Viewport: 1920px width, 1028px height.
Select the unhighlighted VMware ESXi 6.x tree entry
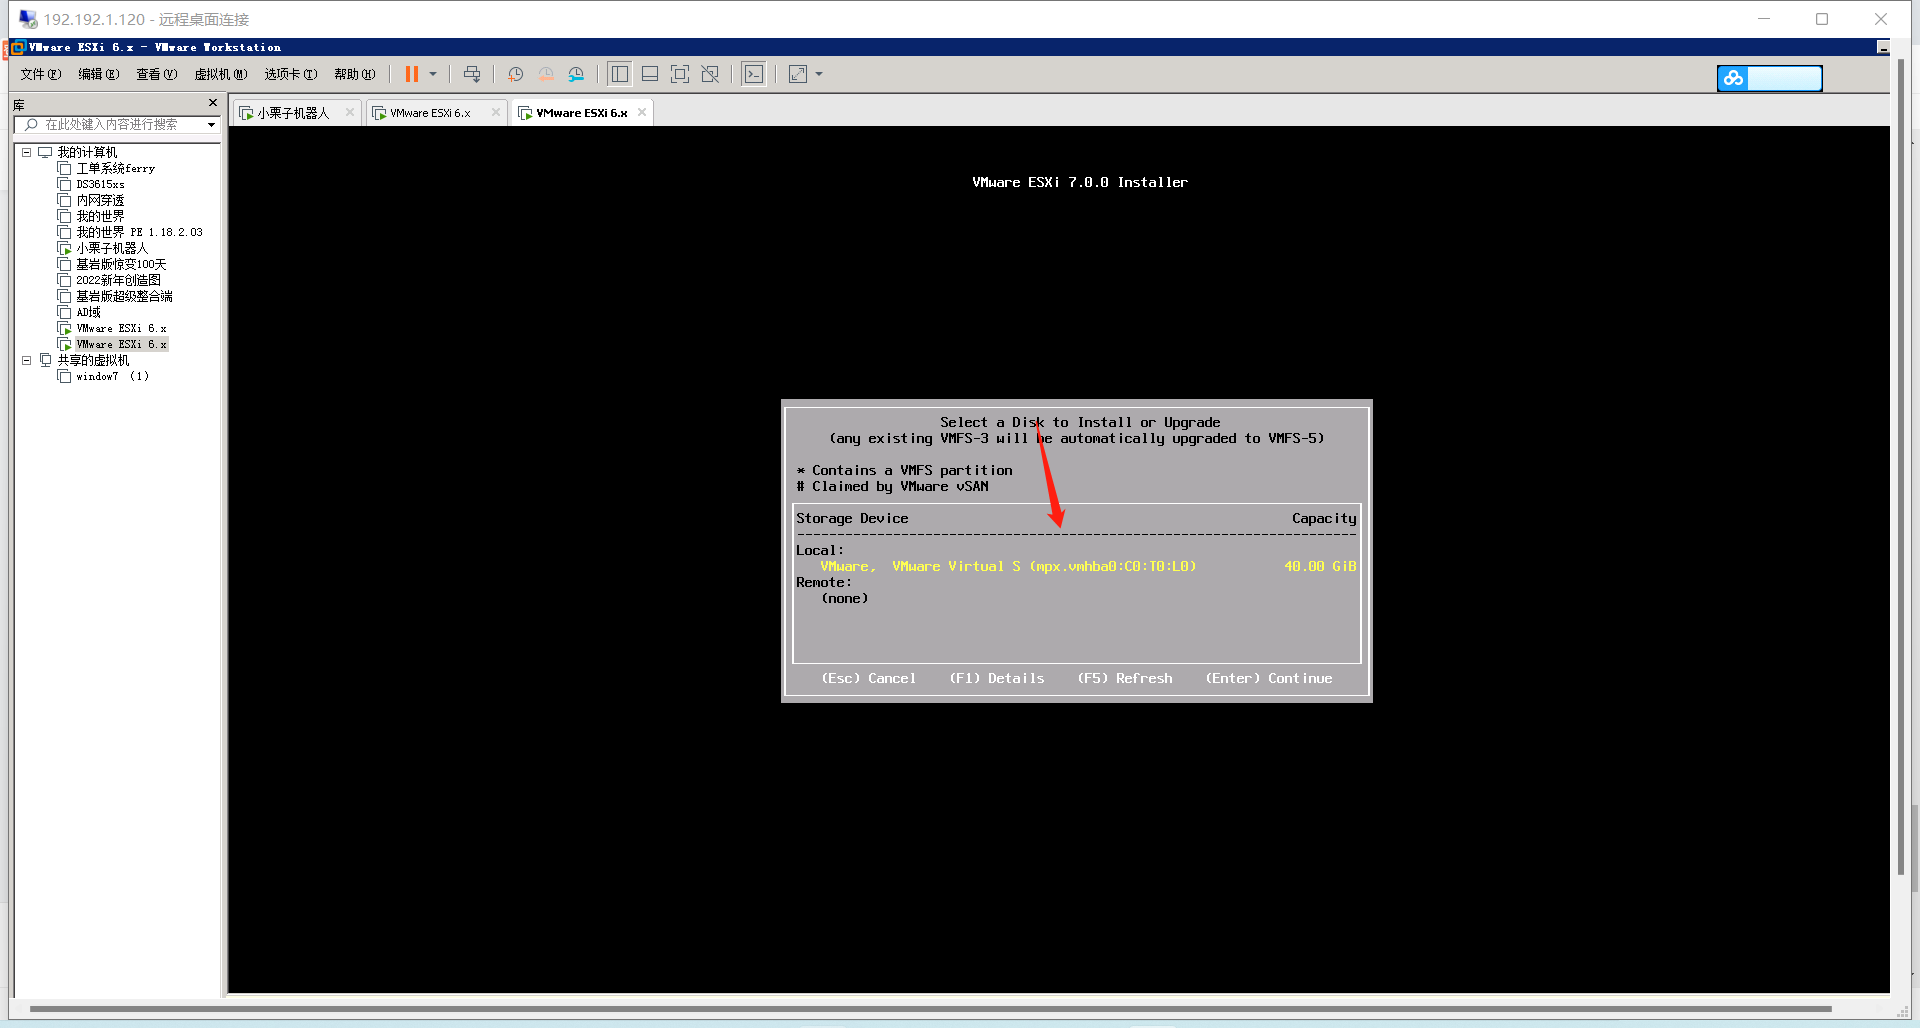[121, 329]
